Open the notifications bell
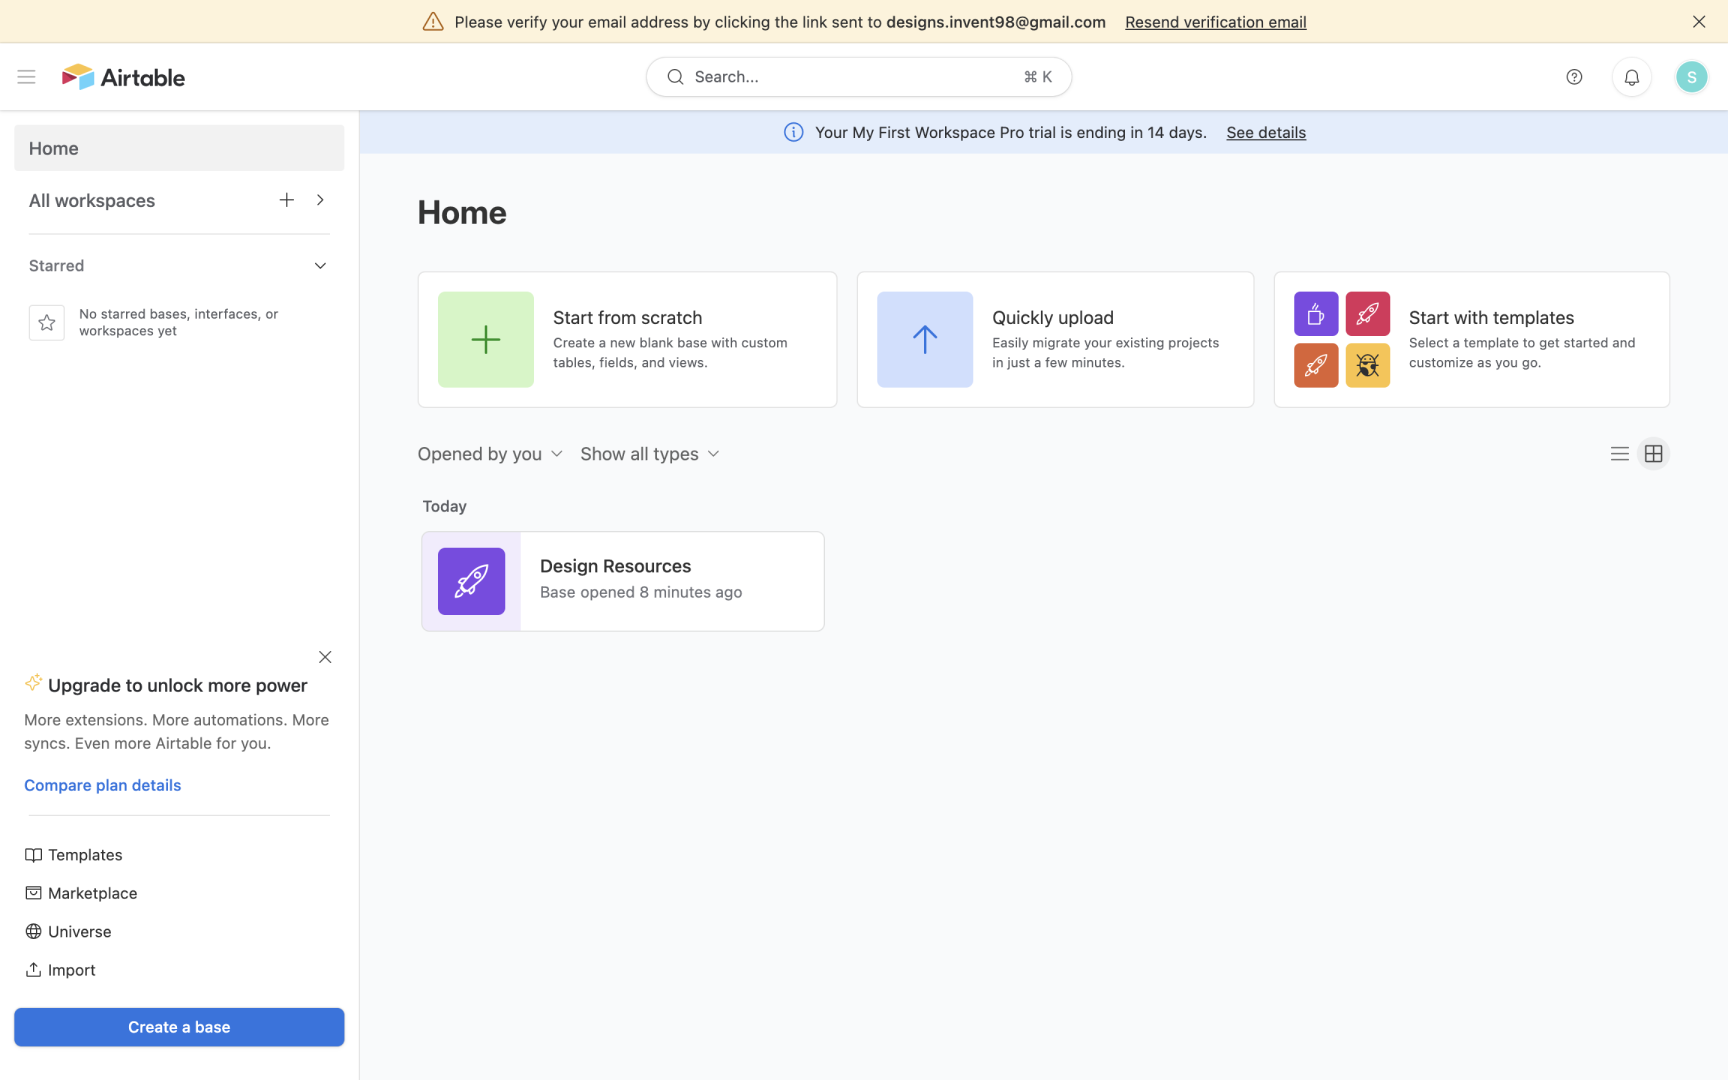Image resolution: width=1729 pixels, height=1080 pixels. click(x=1631, y=76)
